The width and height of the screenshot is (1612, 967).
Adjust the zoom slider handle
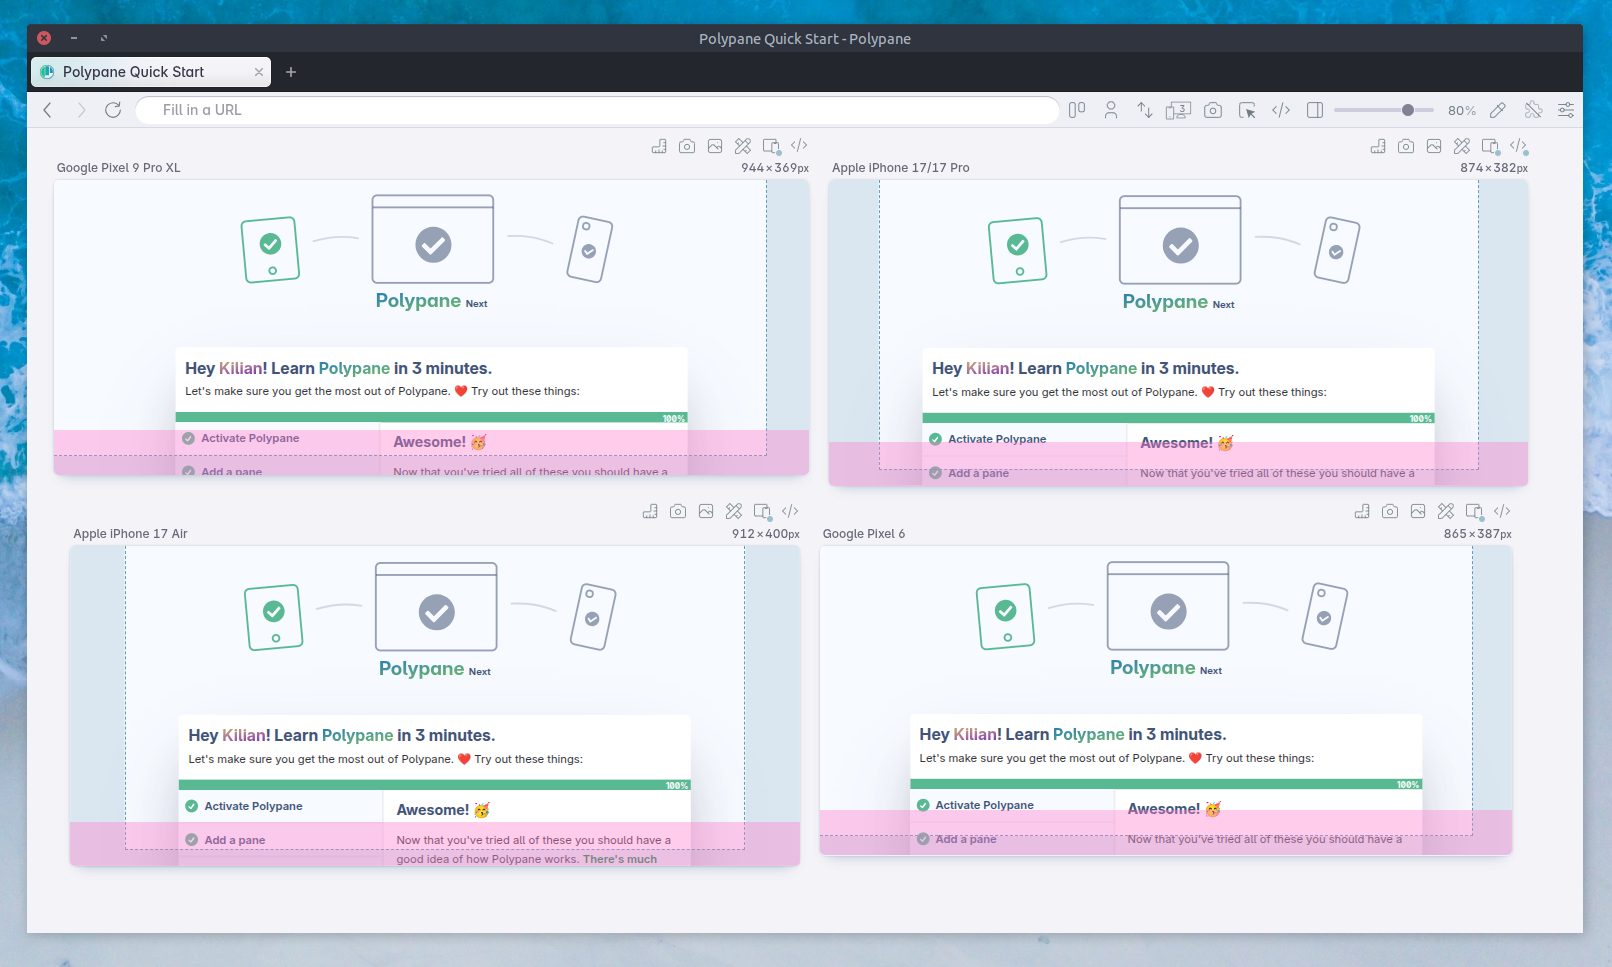pos(1408,110)
